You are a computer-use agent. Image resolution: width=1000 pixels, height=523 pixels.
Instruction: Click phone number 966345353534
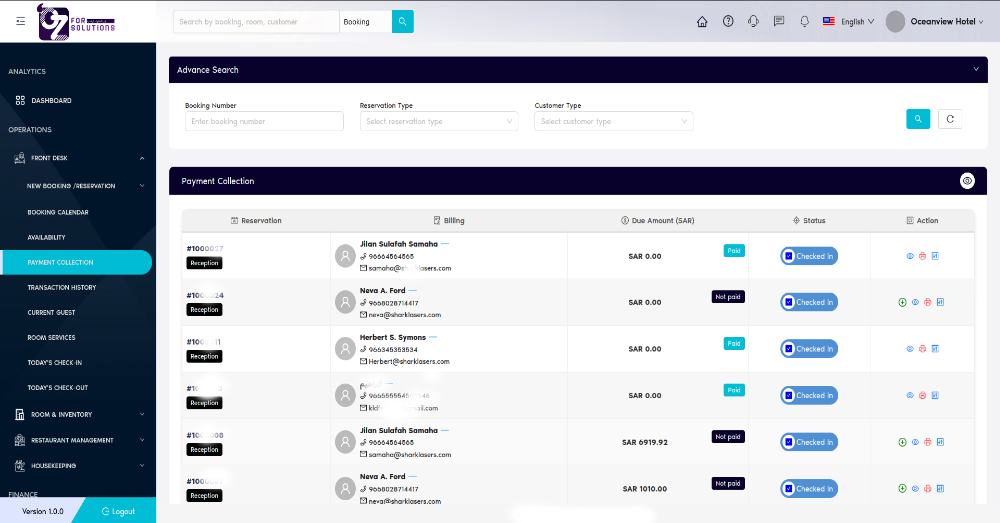(x=393, y=350)
